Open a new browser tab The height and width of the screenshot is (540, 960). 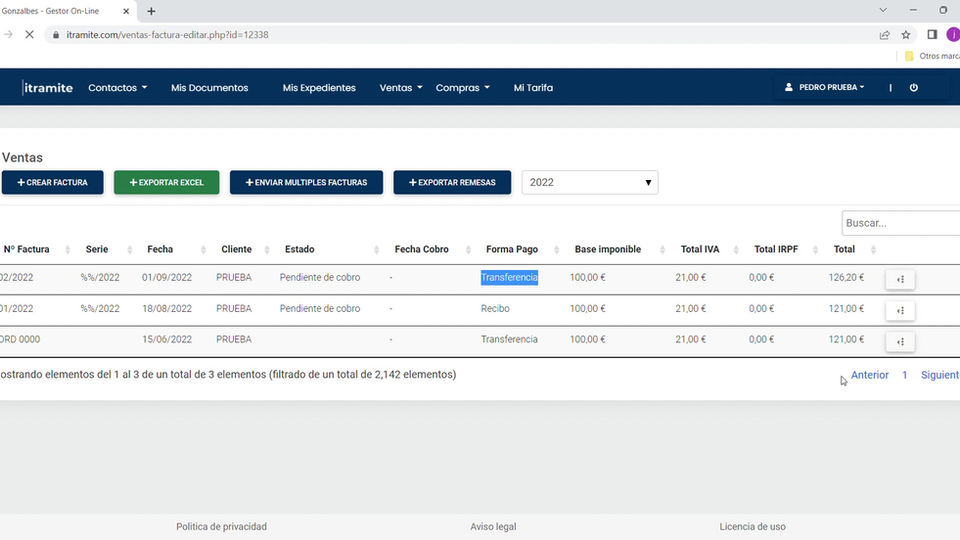(151, 11)
